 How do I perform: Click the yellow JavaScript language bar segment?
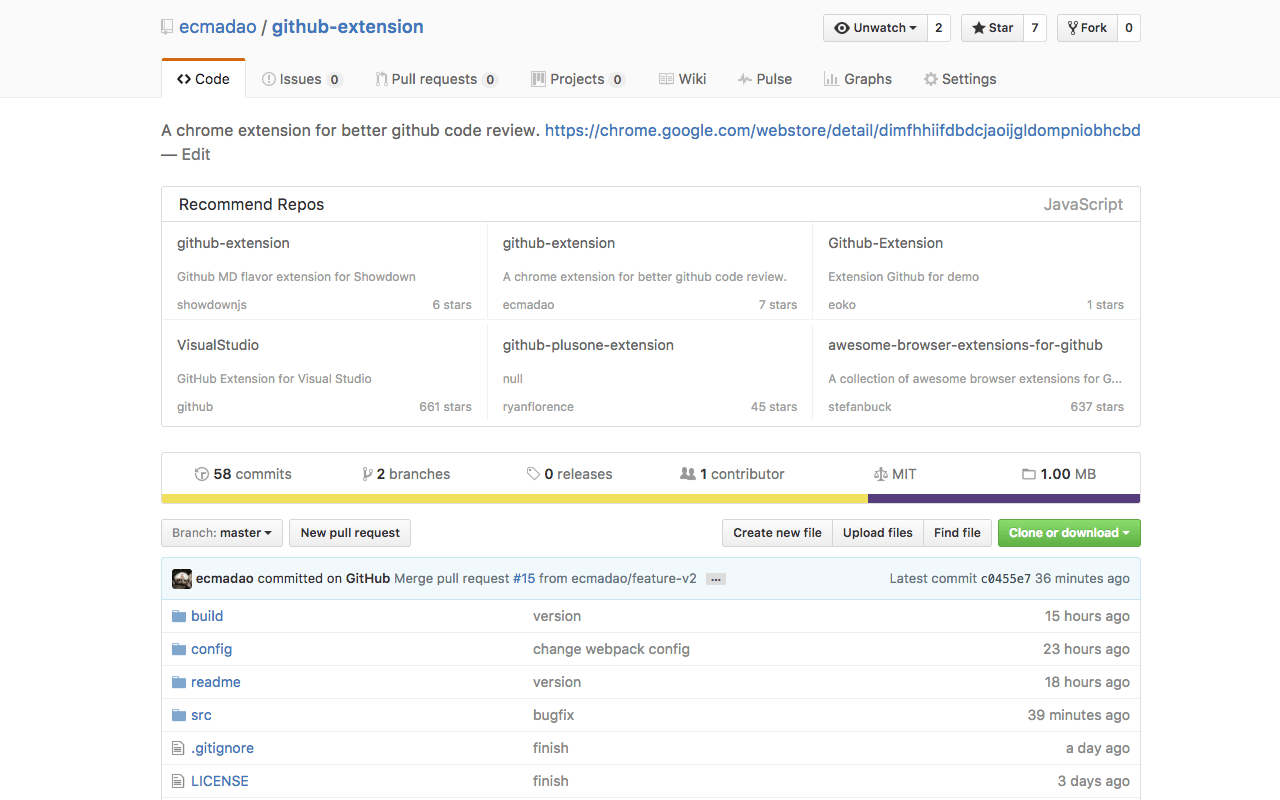tap(514, 498)
